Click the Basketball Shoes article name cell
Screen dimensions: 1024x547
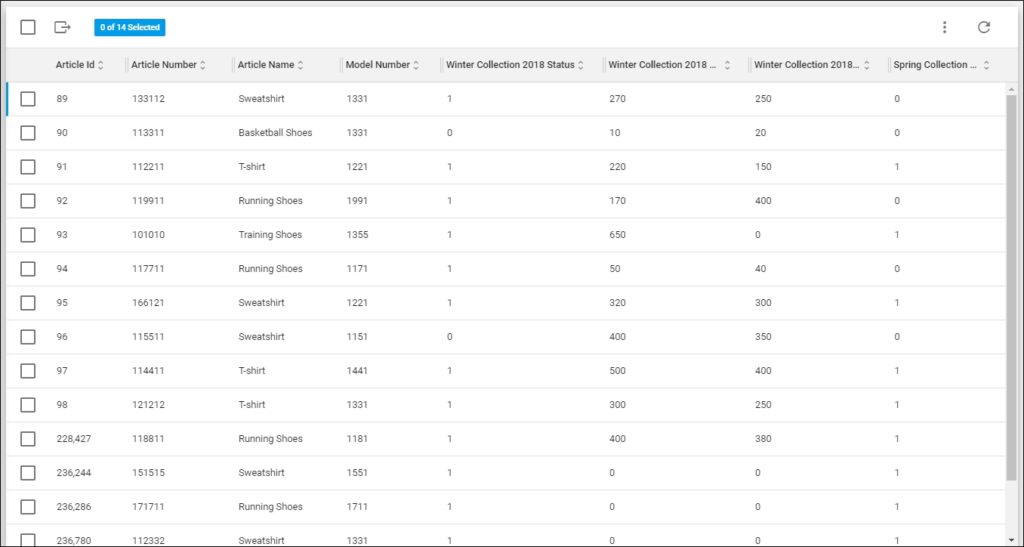pos(275,133)
